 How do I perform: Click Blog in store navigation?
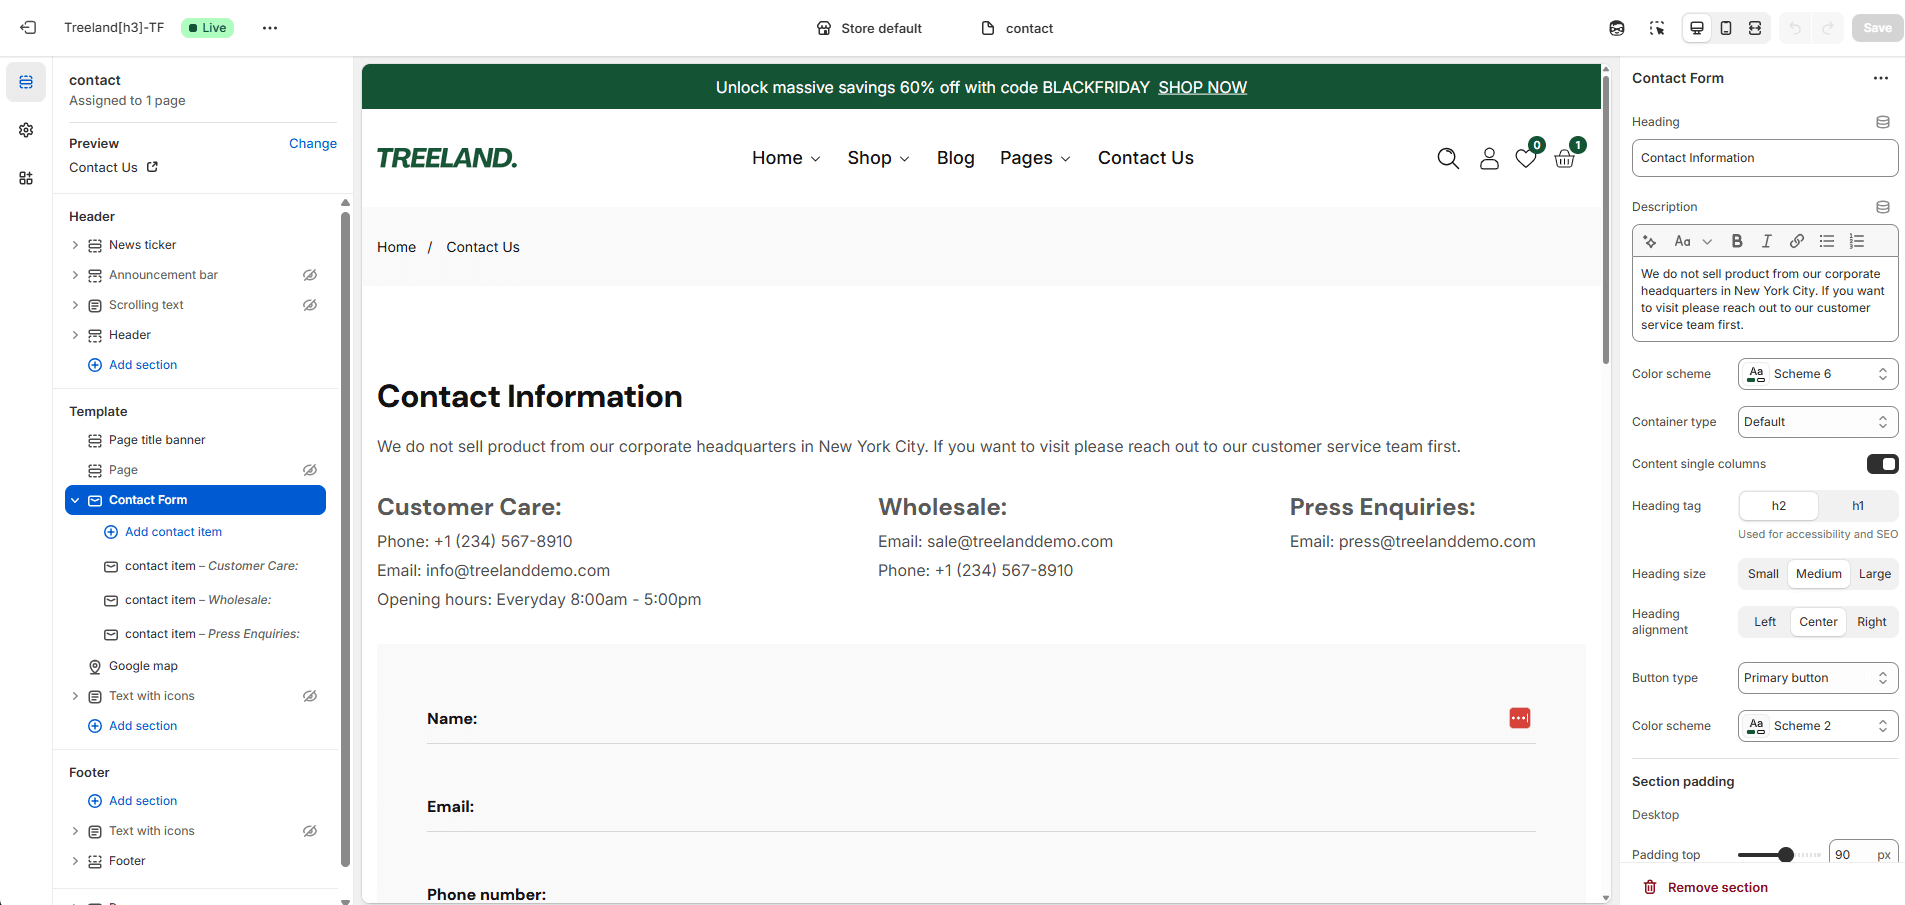pos(955,158)
